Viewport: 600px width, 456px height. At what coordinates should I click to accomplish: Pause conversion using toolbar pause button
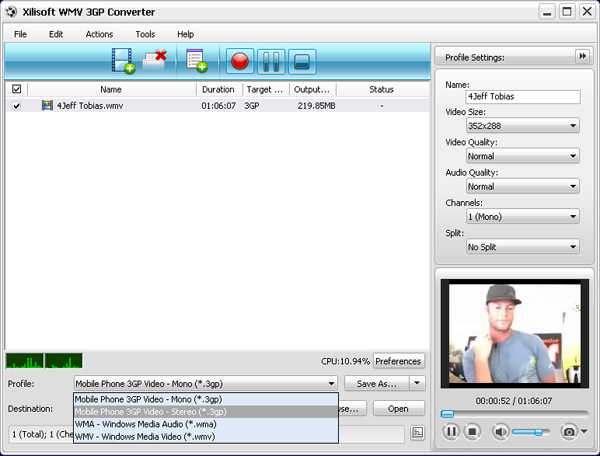(x=271, y=61)
